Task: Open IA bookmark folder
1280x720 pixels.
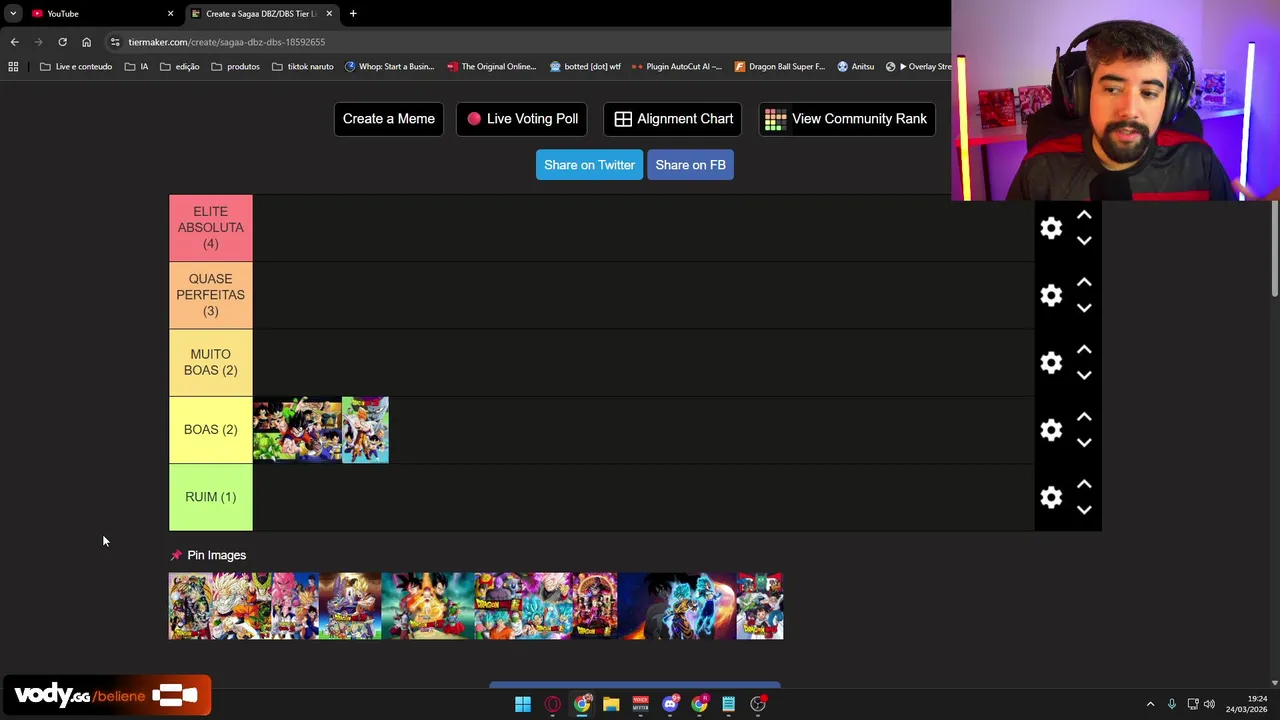Action: pos(137,67)
